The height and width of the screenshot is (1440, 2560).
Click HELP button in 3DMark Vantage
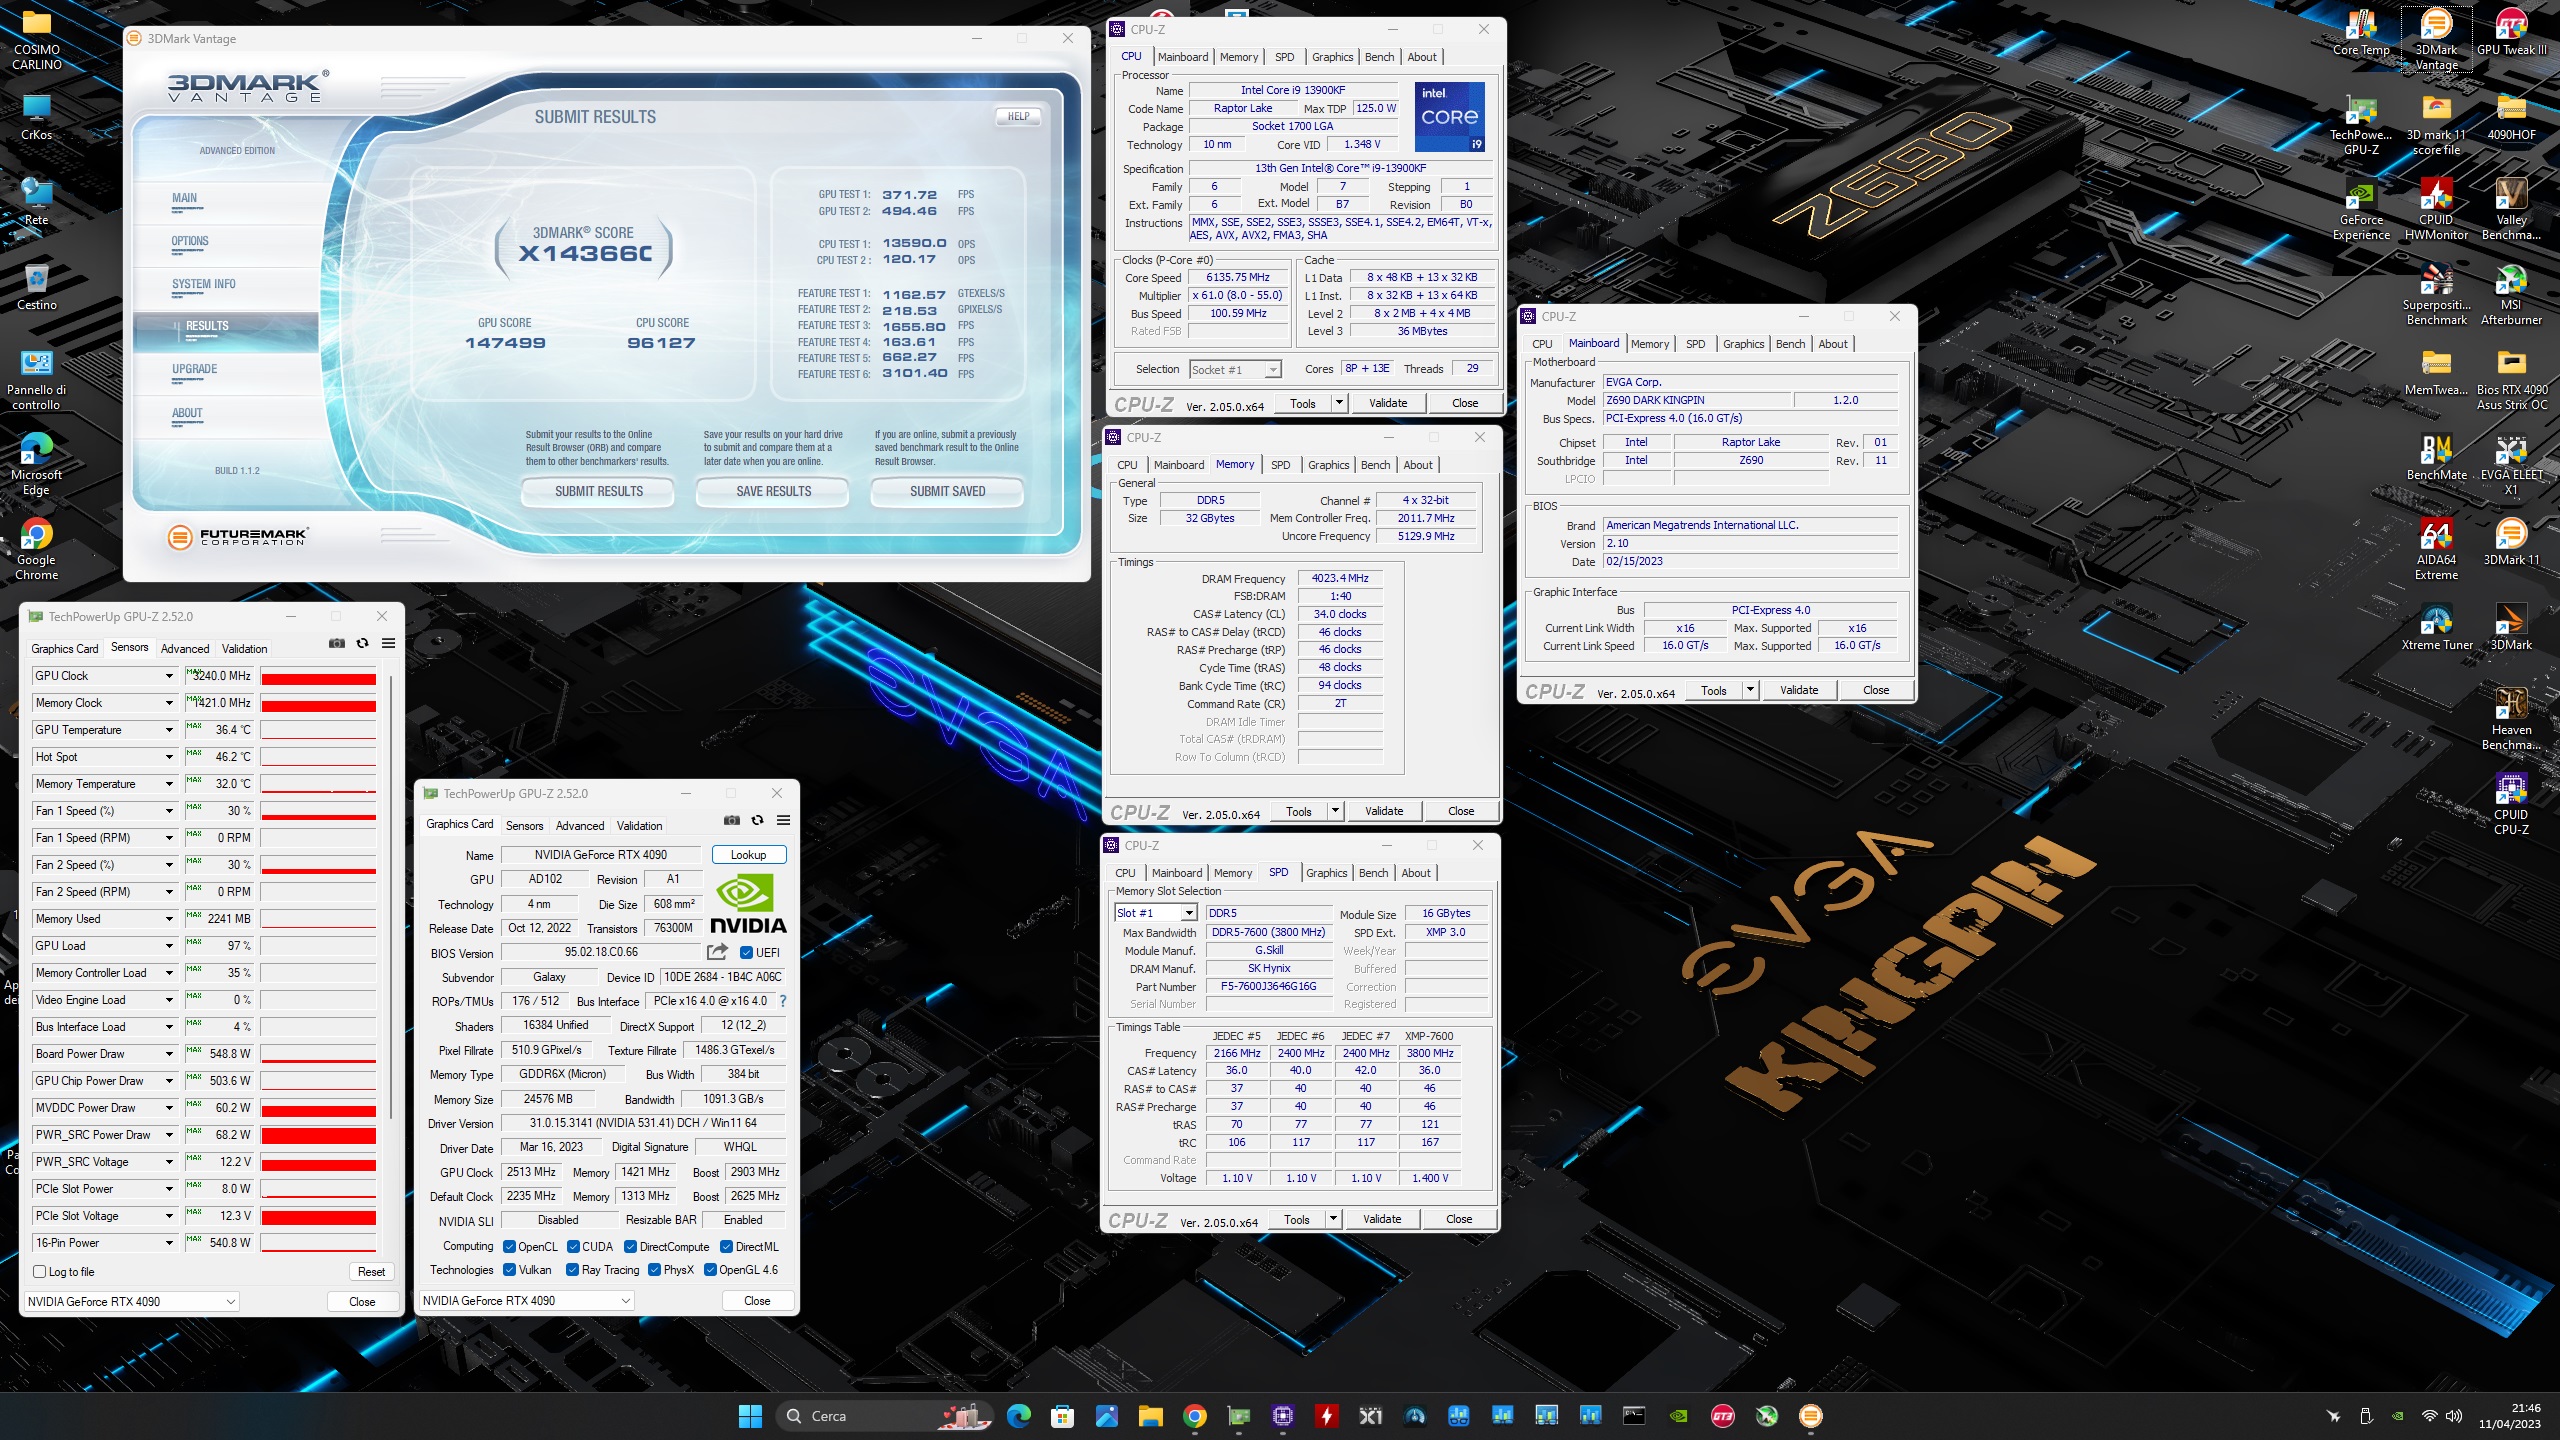click(x=1019, y=116)
